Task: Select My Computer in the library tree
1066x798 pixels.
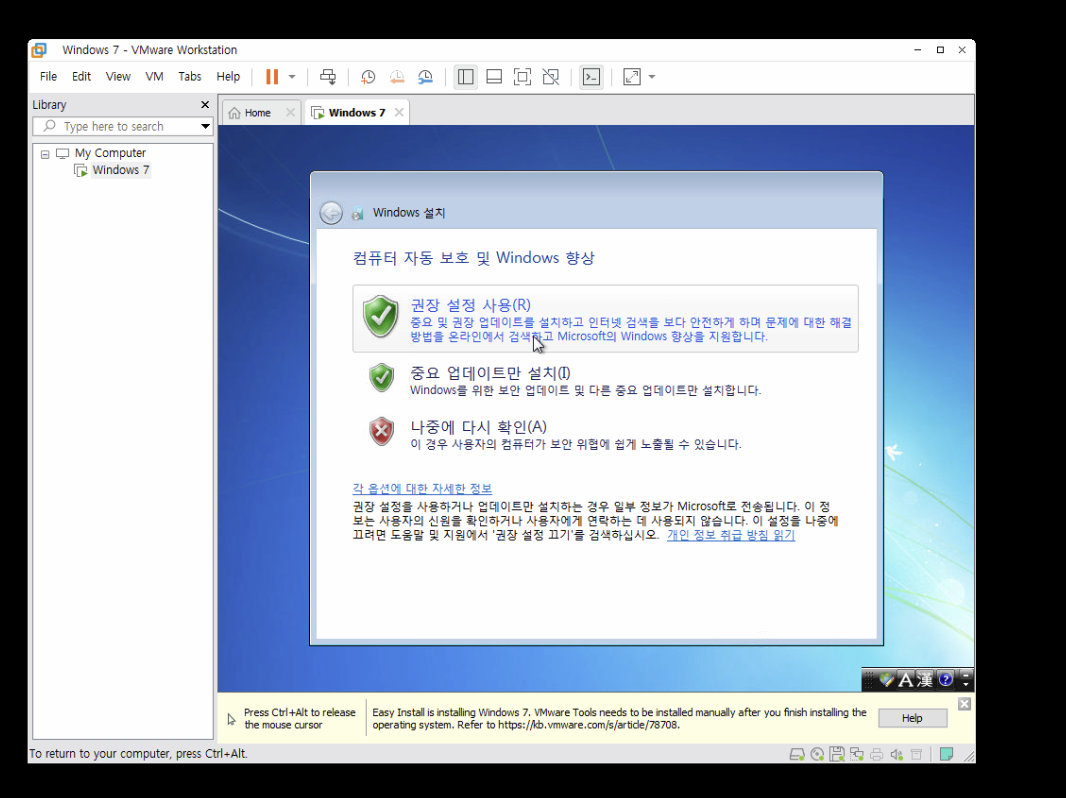Action: [x=110, y=153]
